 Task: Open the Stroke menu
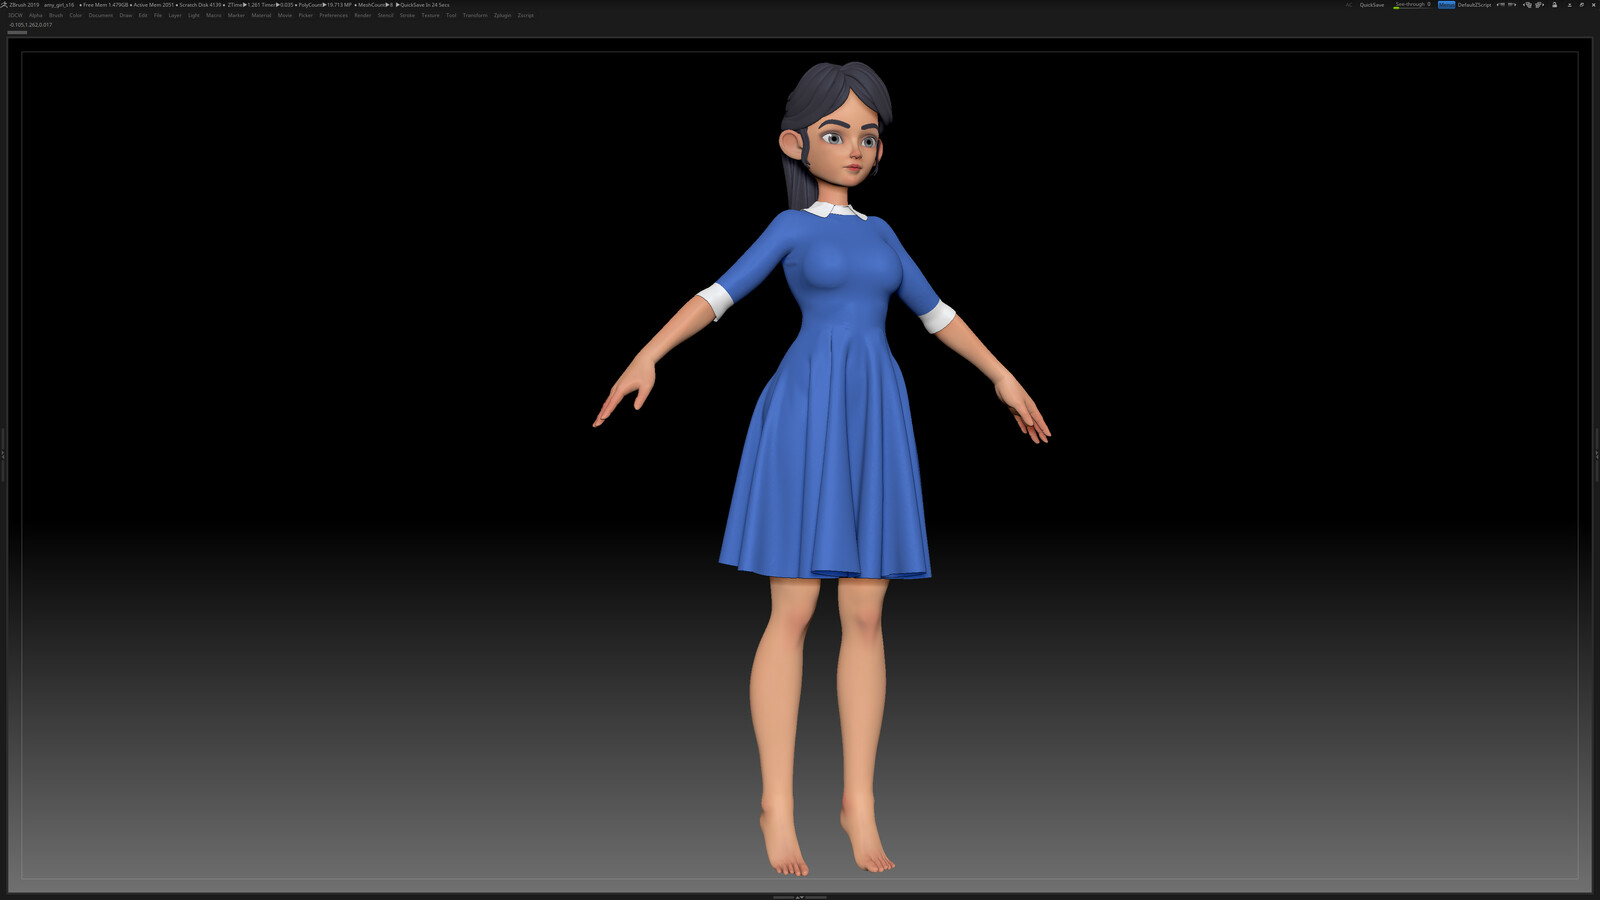[x=408, y=15]
